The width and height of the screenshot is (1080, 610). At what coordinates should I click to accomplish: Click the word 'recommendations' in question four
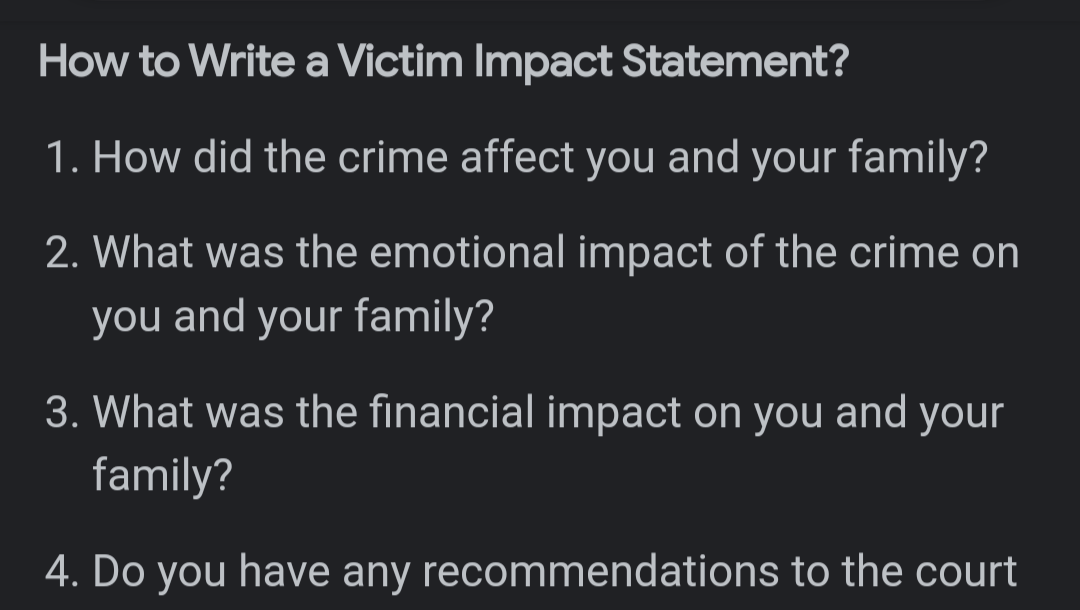[x=600, y=571]
